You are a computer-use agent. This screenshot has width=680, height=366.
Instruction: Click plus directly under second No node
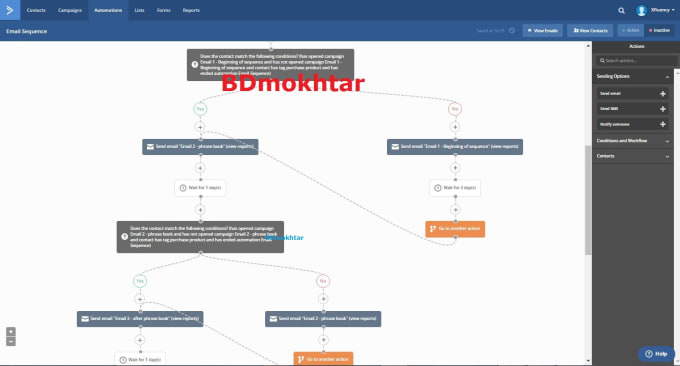click(323, 299)
